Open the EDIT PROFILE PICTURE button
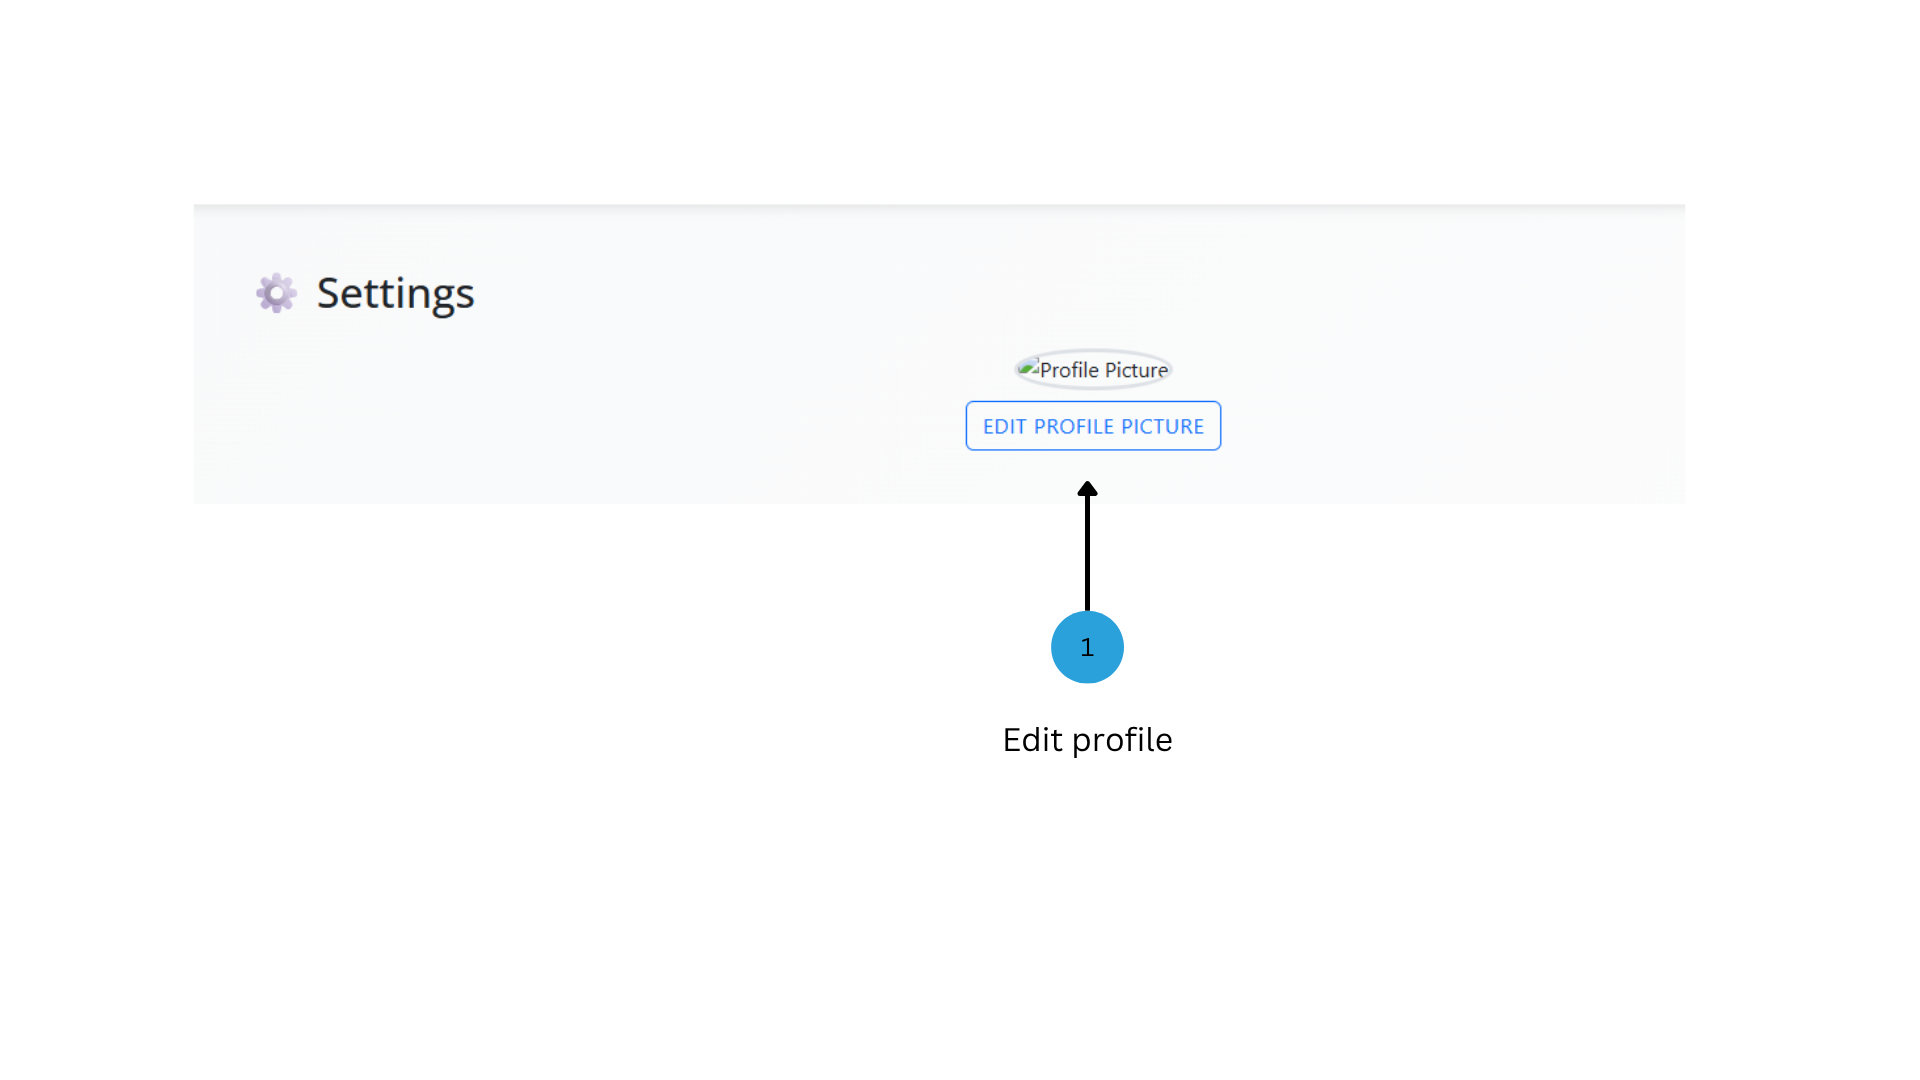The width and height of the screenshot is (1920, 1080). coord(1093,426)
